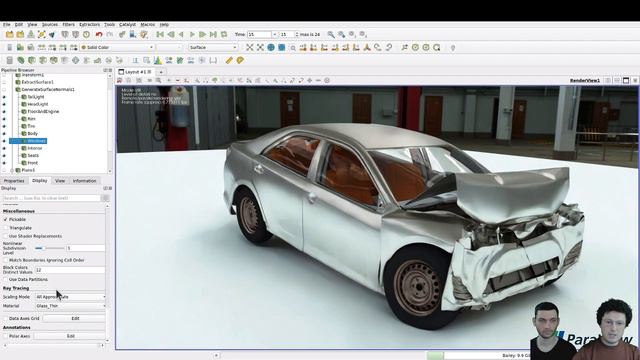The width and height of the screenshot is (640, 360).
Task: Tick the Data Axes Grid checkbox
Action: 6,318
